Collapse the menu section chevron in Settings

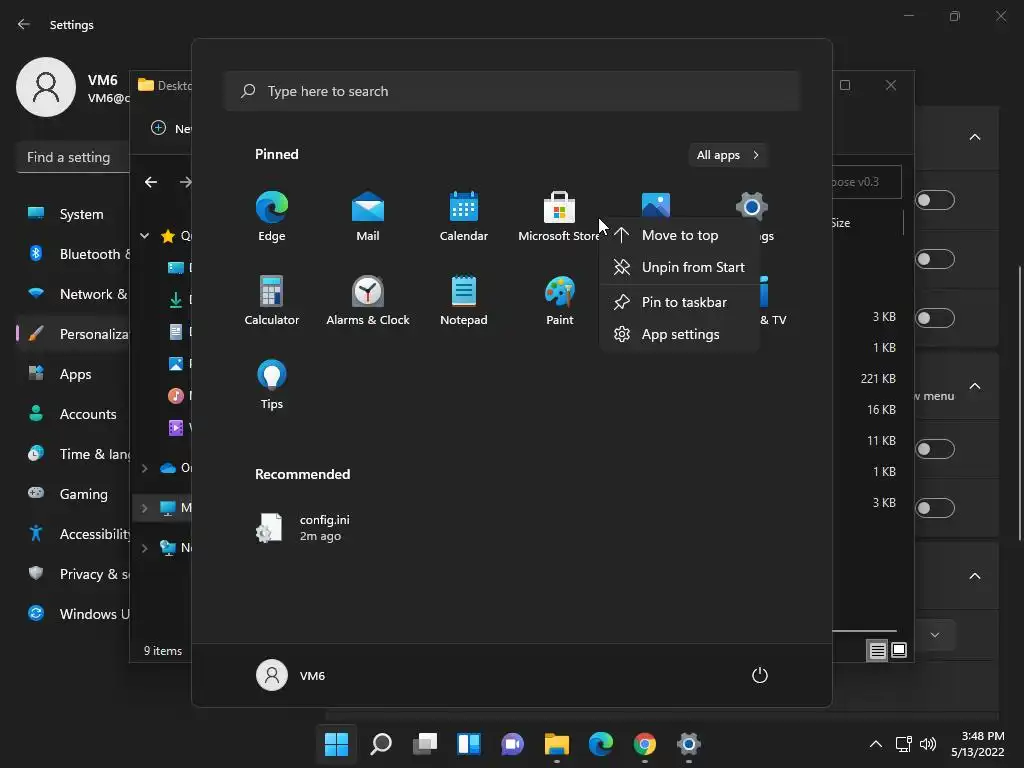click(x=975, y=386)
